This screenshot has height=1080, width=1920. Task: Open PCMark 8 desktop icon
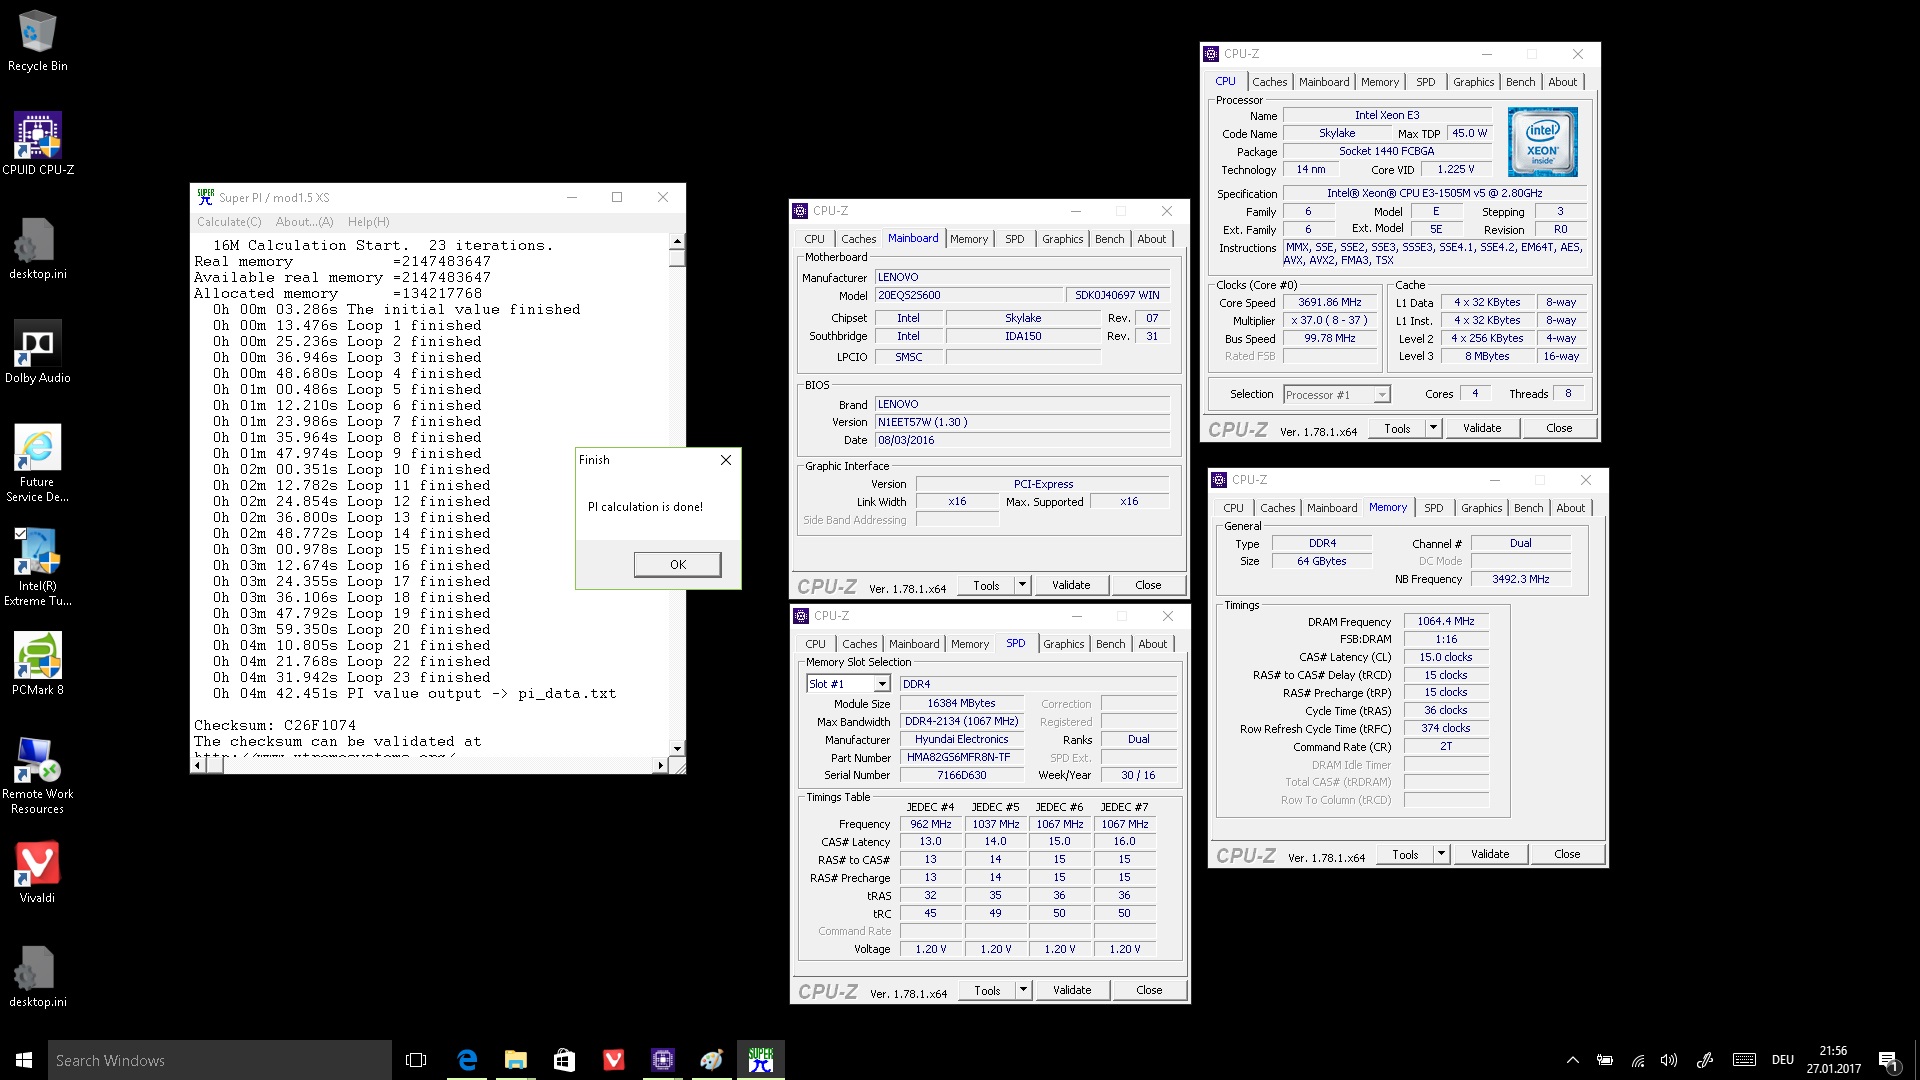[x=37, y=665]
